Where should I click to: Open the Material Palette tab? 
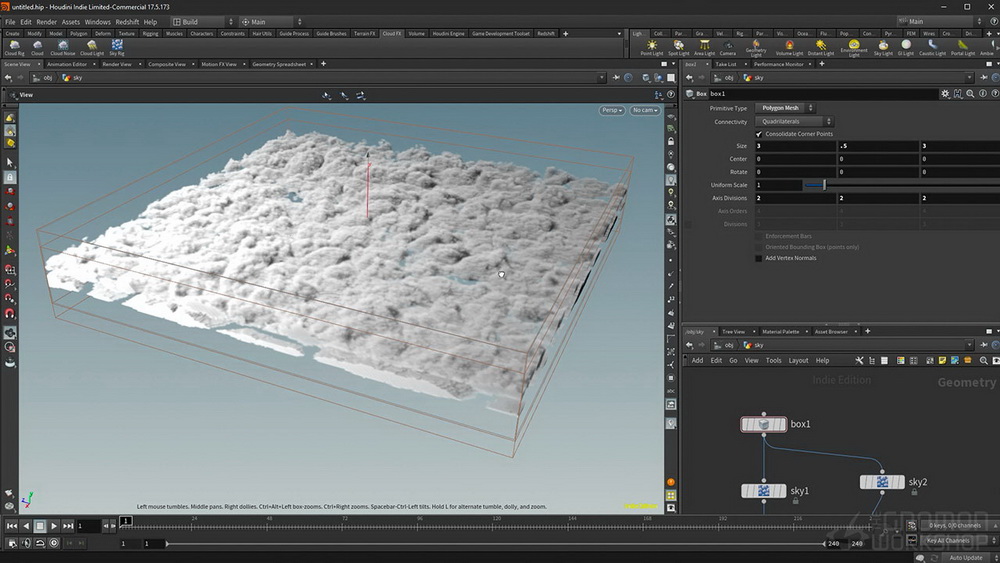(781, 332)
